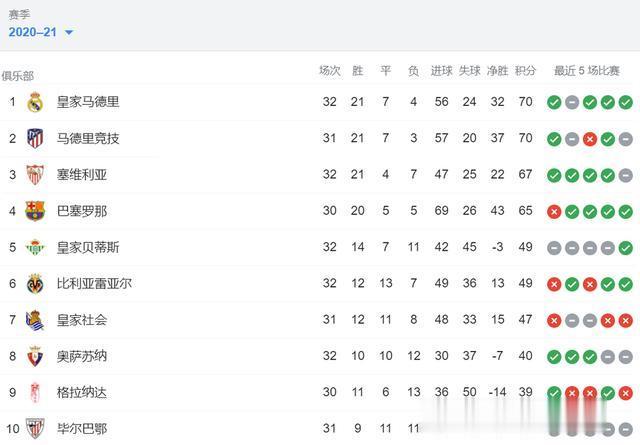Open the 2020–21 season dropdown
The image size is (640, 445).
[x=41, y=32]
